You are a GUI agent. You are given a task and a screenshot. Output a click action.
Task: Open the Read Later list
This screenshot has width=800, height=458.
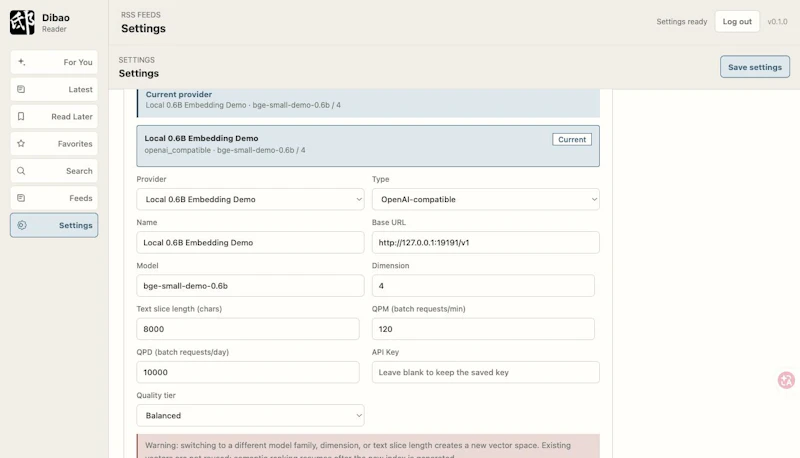(54, 116)
